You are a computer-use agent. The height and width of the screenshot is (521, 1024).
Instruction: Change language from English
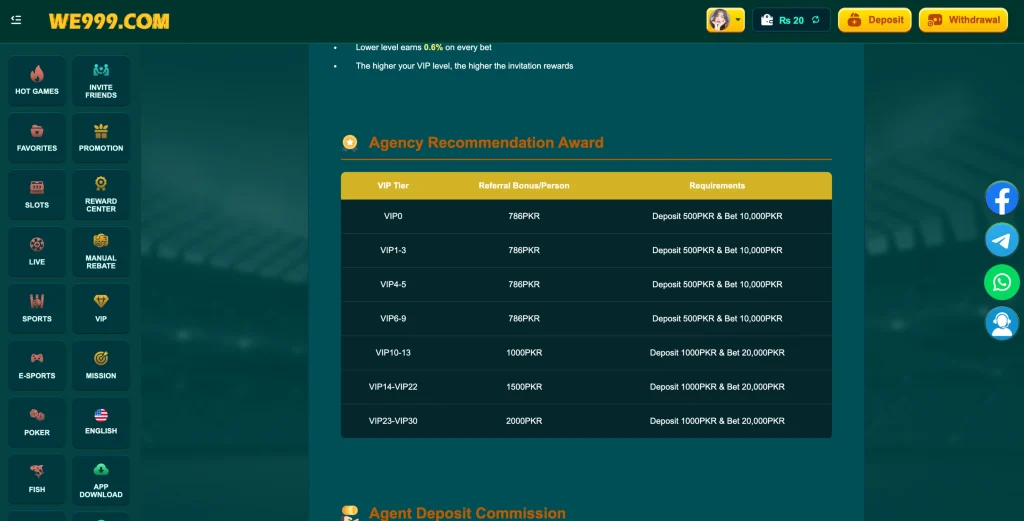pyautogui.click(x=101, y=422)
